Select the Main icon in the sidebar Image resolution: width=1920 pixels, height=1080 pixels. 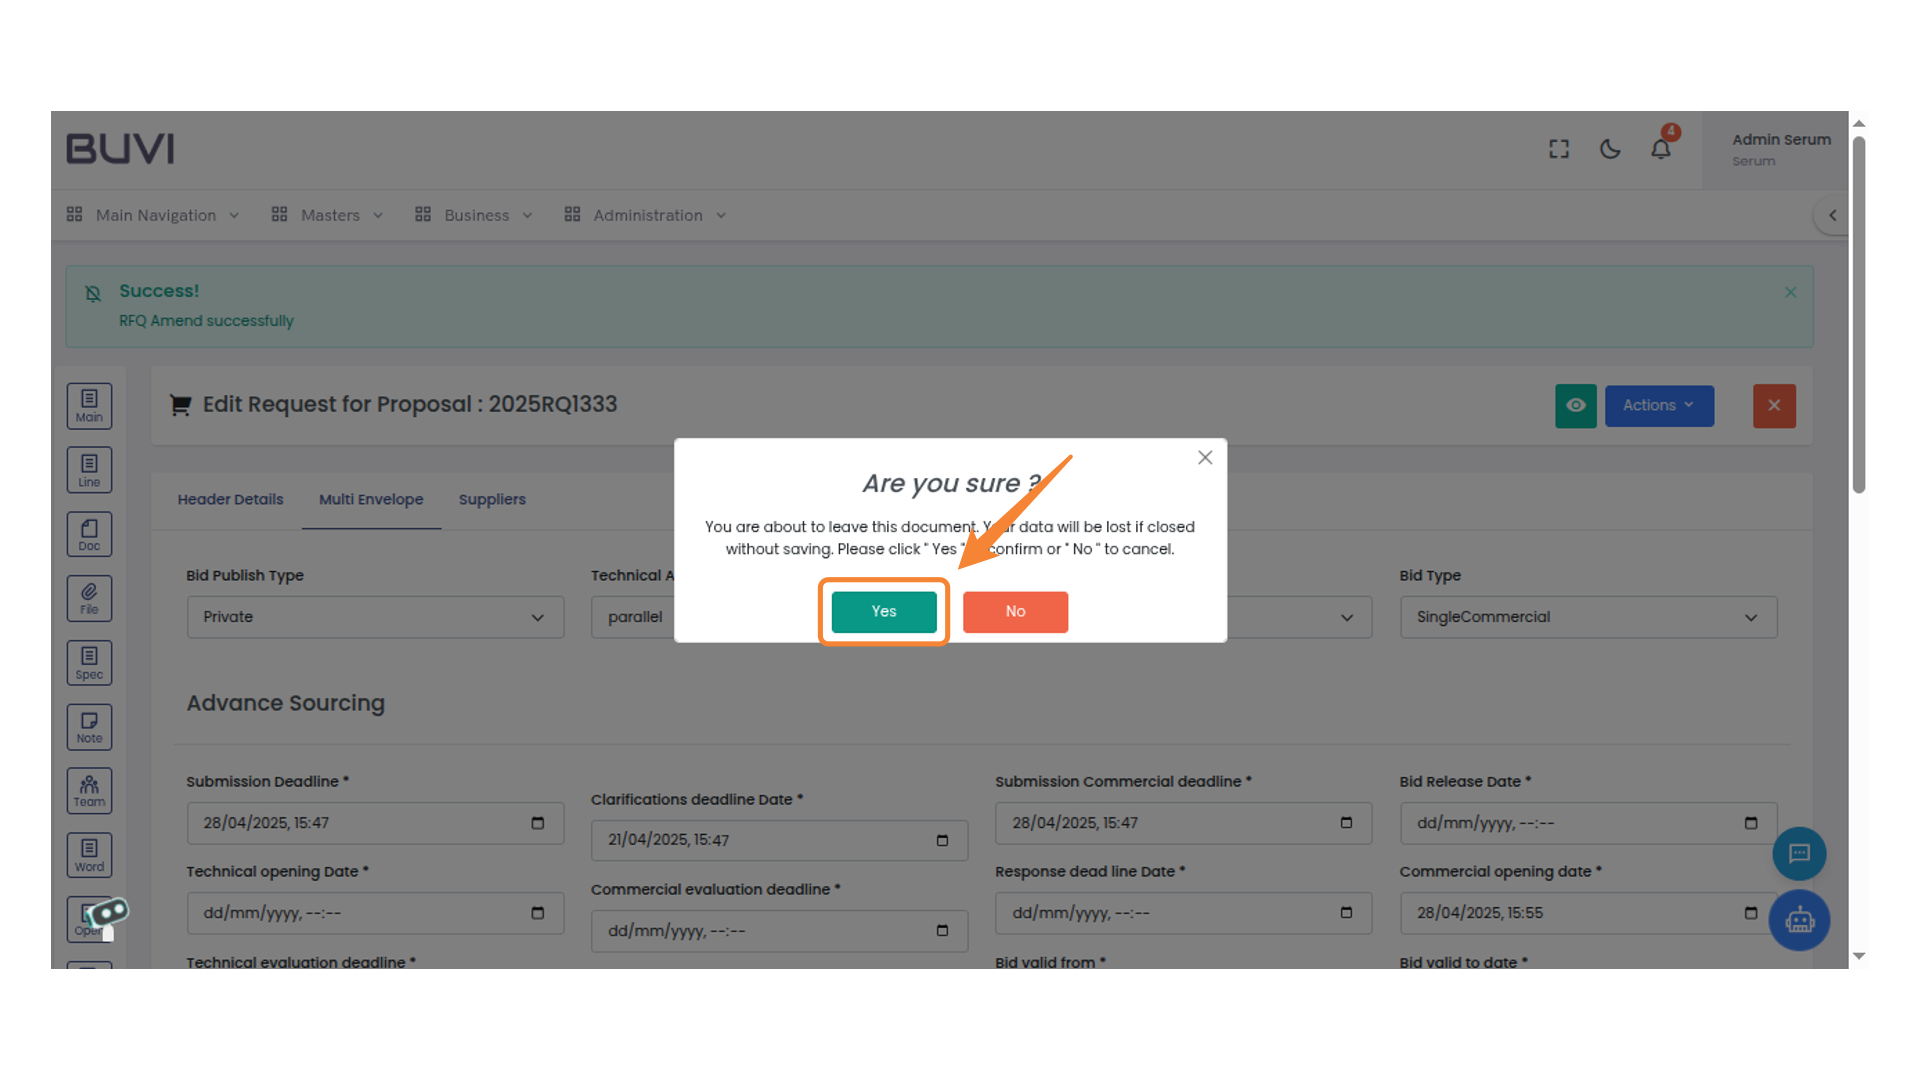89,405
